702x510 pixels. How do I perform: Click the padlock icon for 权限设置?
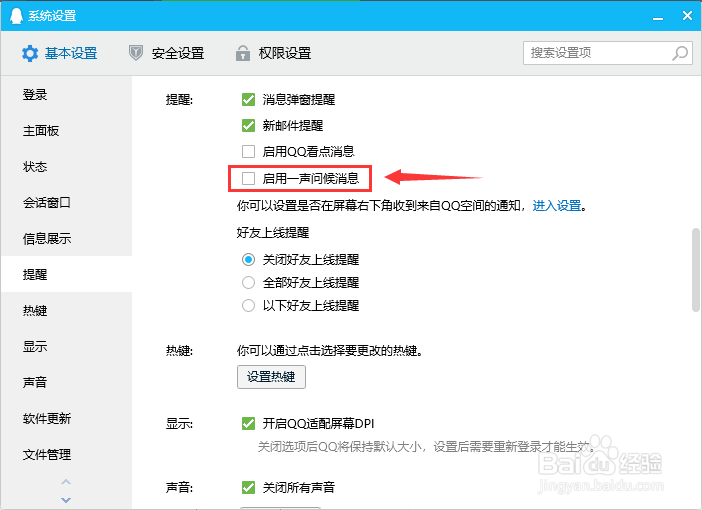tap(243, 53)
